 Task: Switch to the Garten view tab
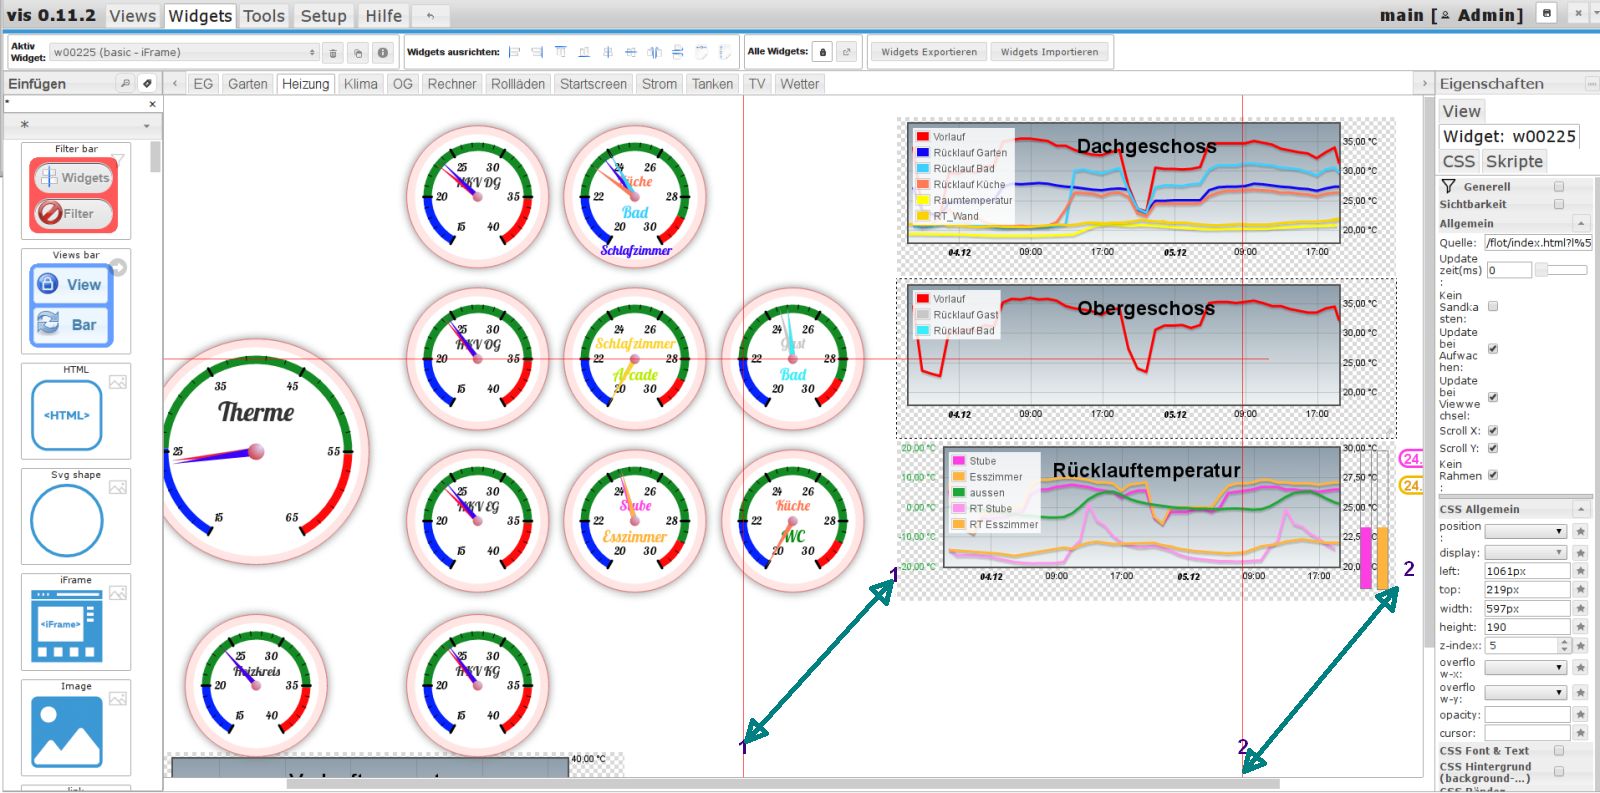(247, 84)
